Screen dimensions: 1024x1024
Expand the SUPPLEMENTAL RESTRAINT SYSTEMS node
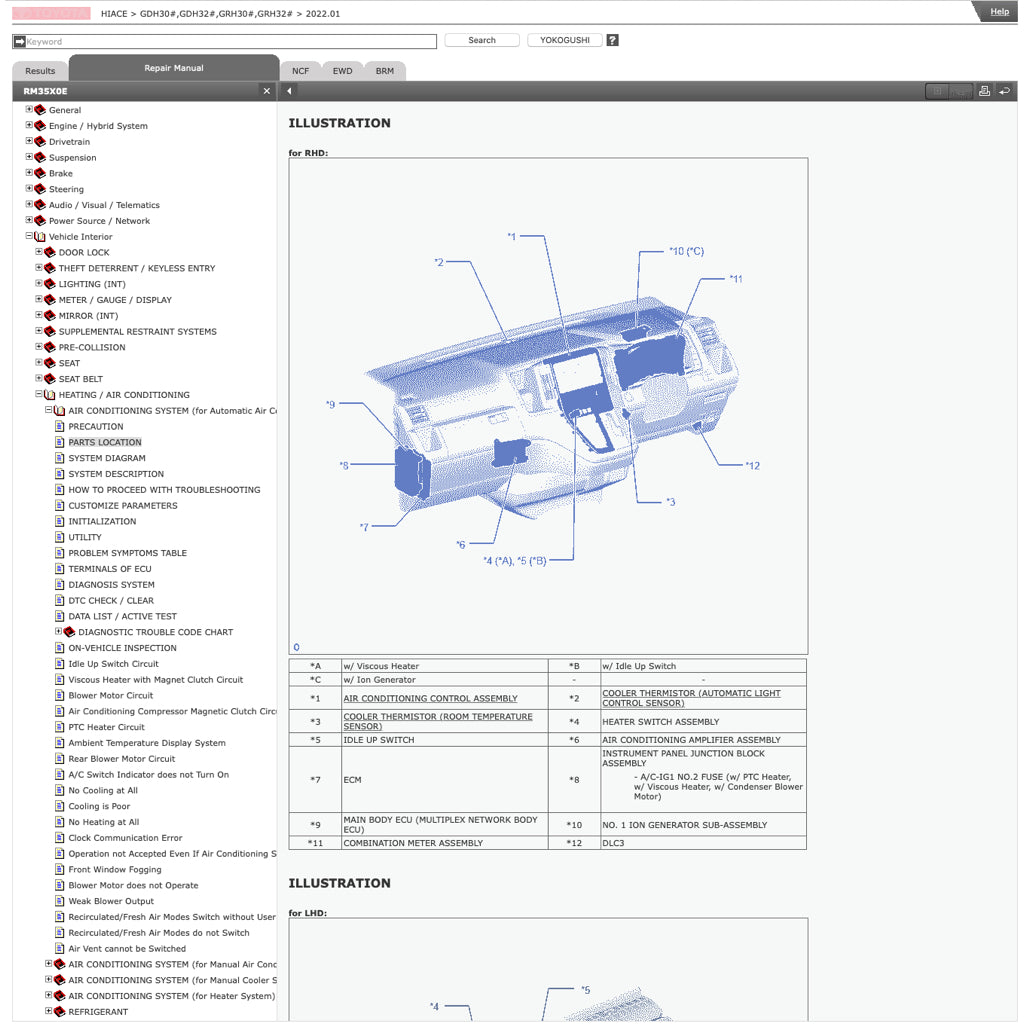click(38, 331)
